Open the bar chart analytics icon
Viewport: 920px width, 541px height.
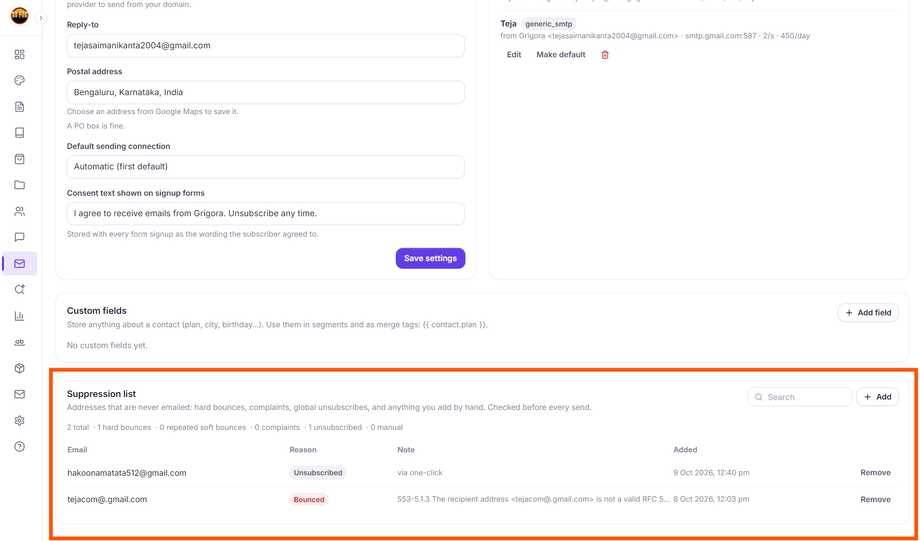[19, 316]
